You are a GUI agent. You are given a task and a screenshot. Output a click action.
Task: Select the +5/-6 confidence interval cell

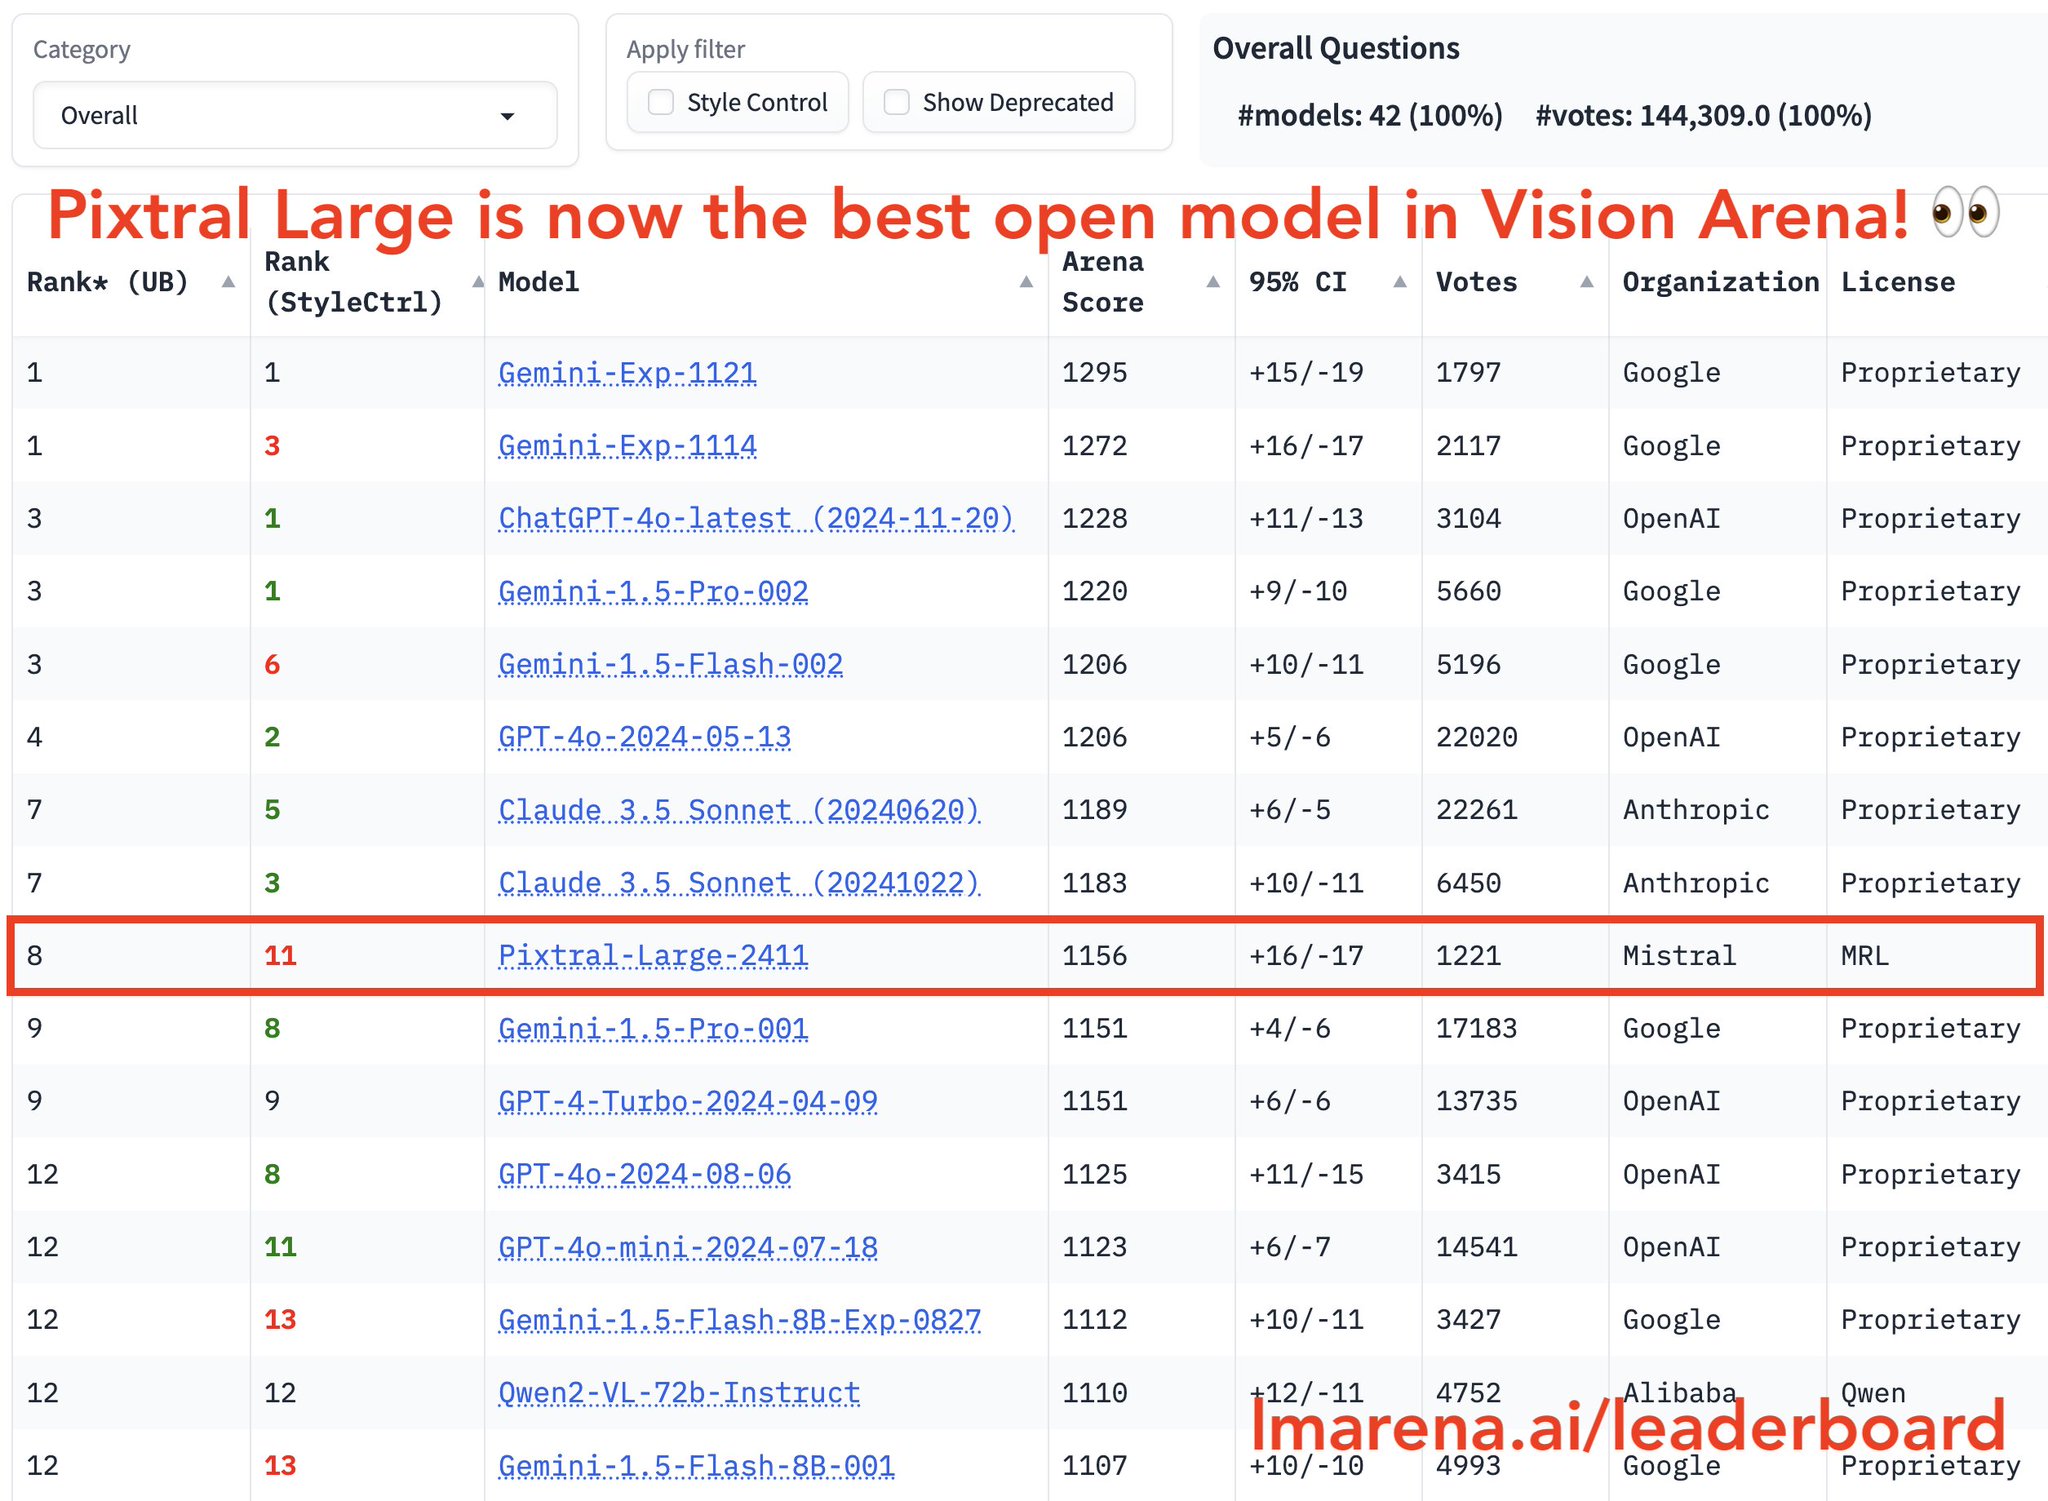(x=1290, y=737)
